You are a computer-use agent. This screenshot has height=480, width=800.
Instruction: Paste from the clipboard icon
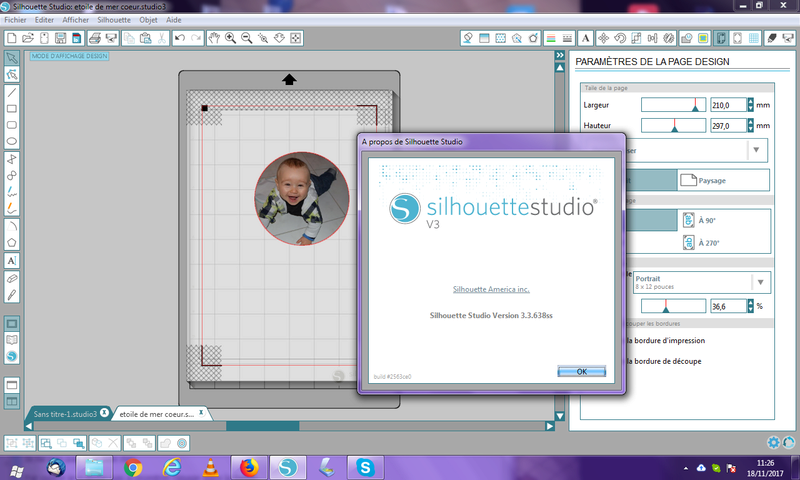(145, 38)
